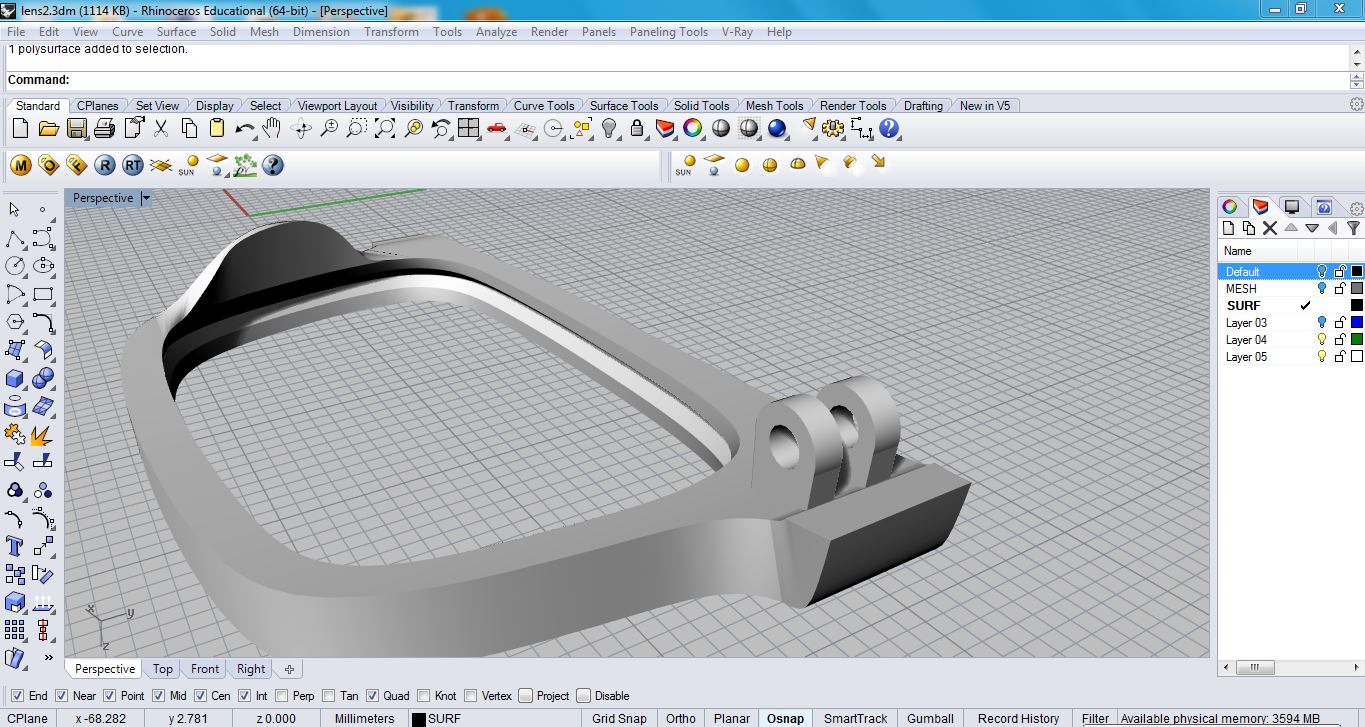The image size is (1365, 727).
Task: Click the Cut scissors icon
Action: 161,128
